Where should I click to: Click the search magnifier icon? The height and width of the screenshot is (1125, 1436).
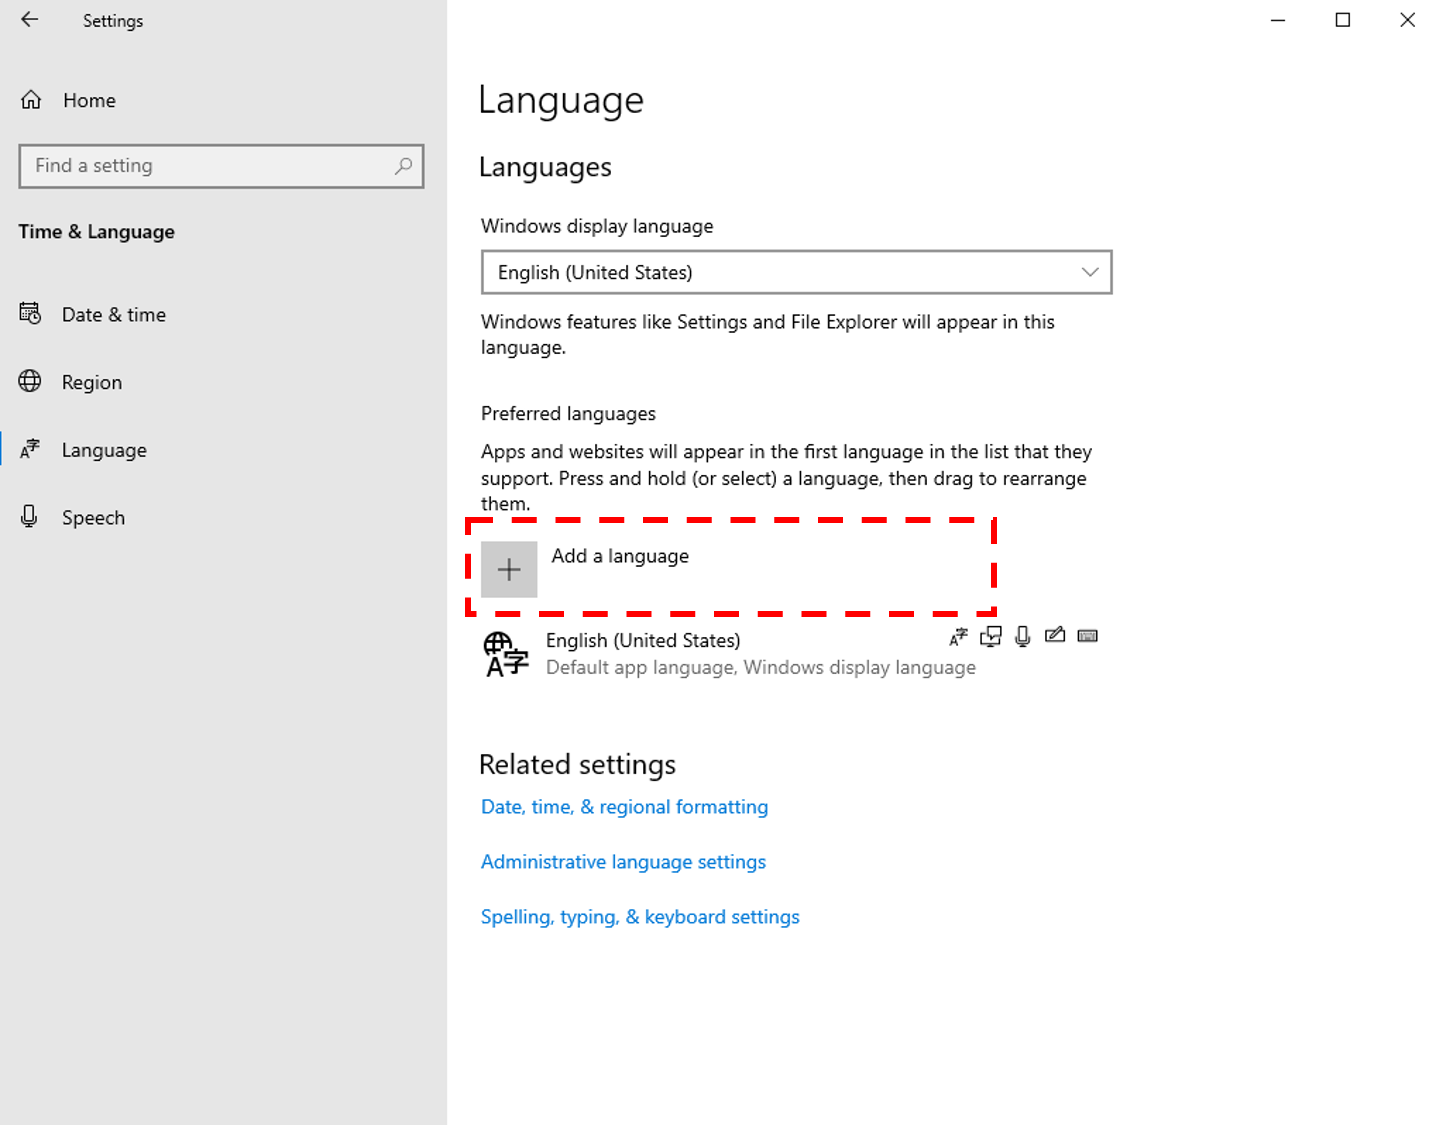click(403, 166)
